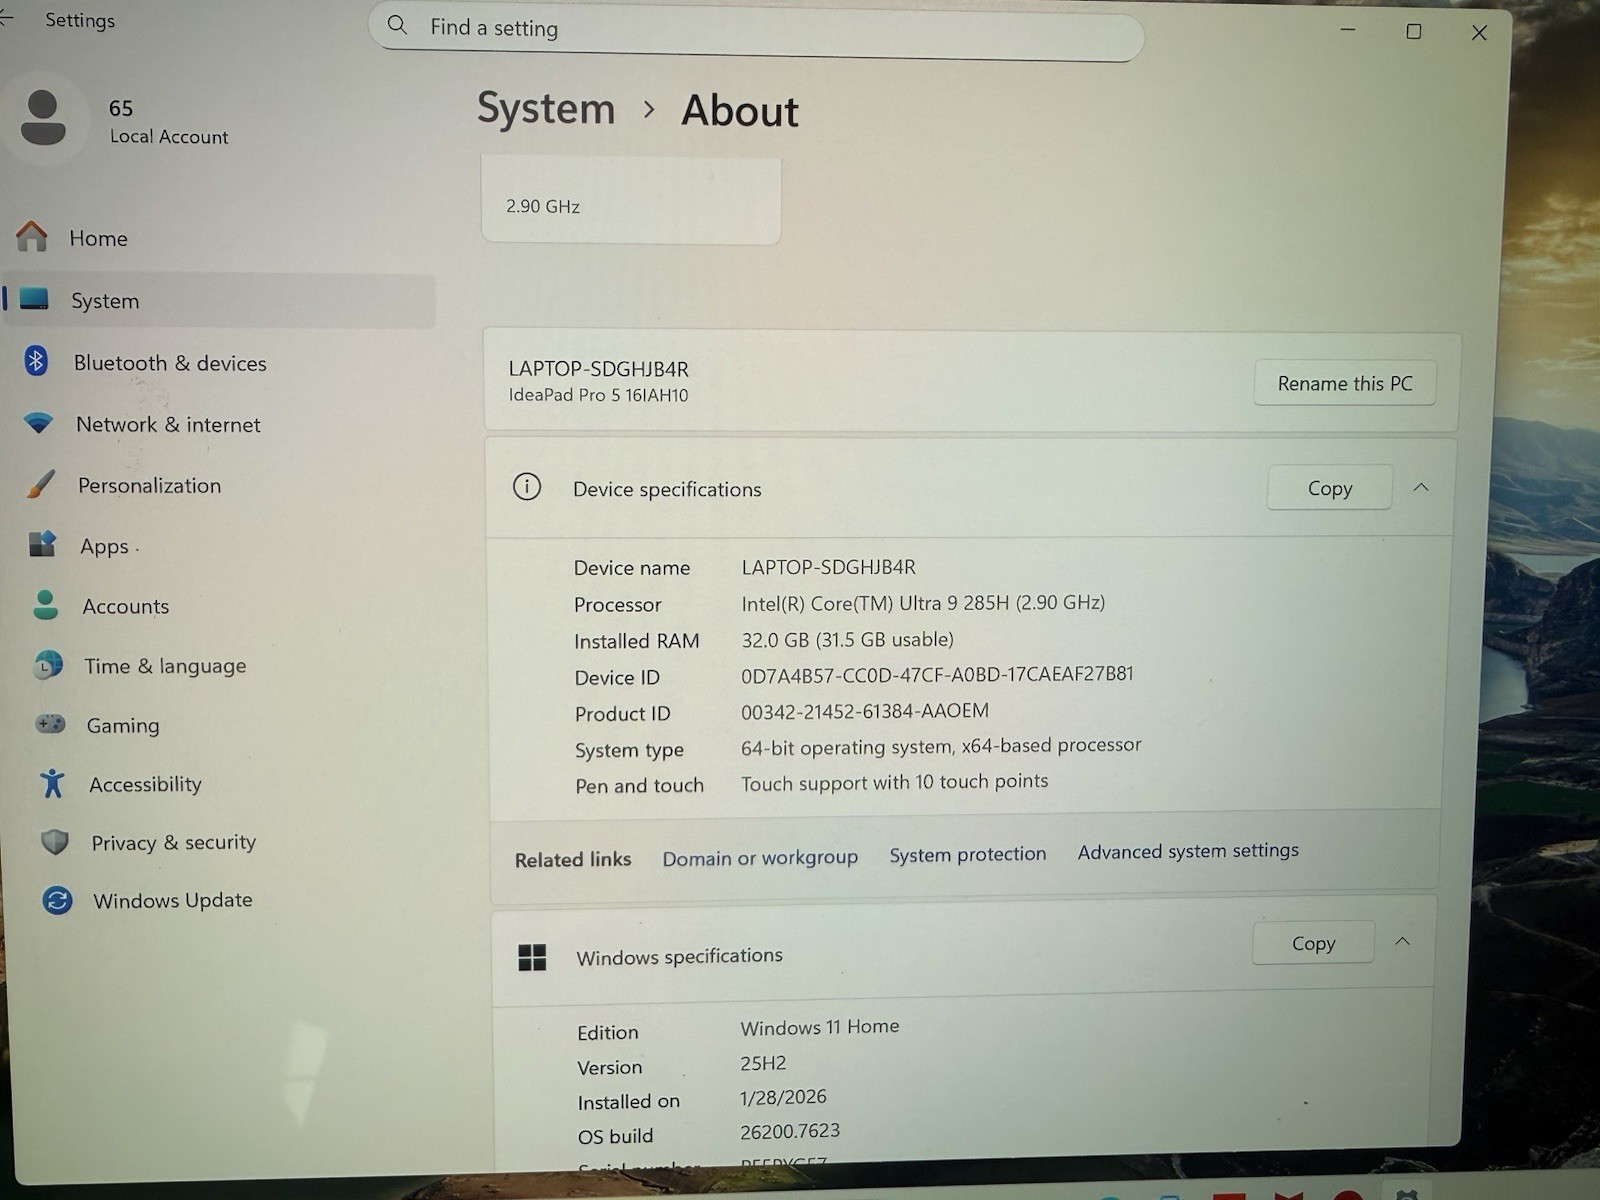The height and width of the screenshot is (1200, 1600).
Task: Click the System monitor icon
Action: coord(34,299)
